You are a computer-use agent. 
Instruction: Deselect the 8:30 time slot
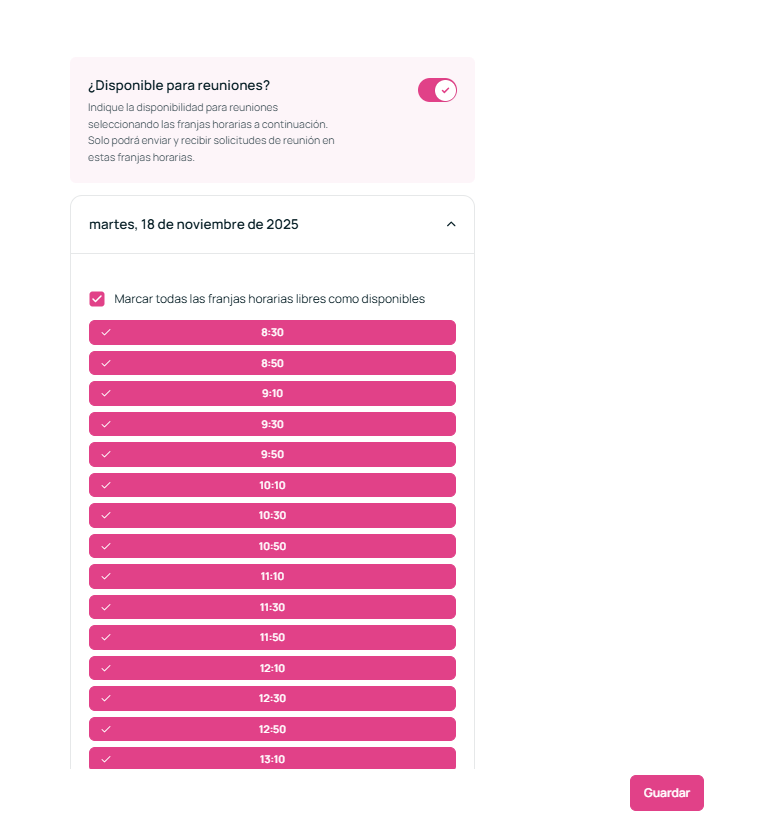[272, 333]
